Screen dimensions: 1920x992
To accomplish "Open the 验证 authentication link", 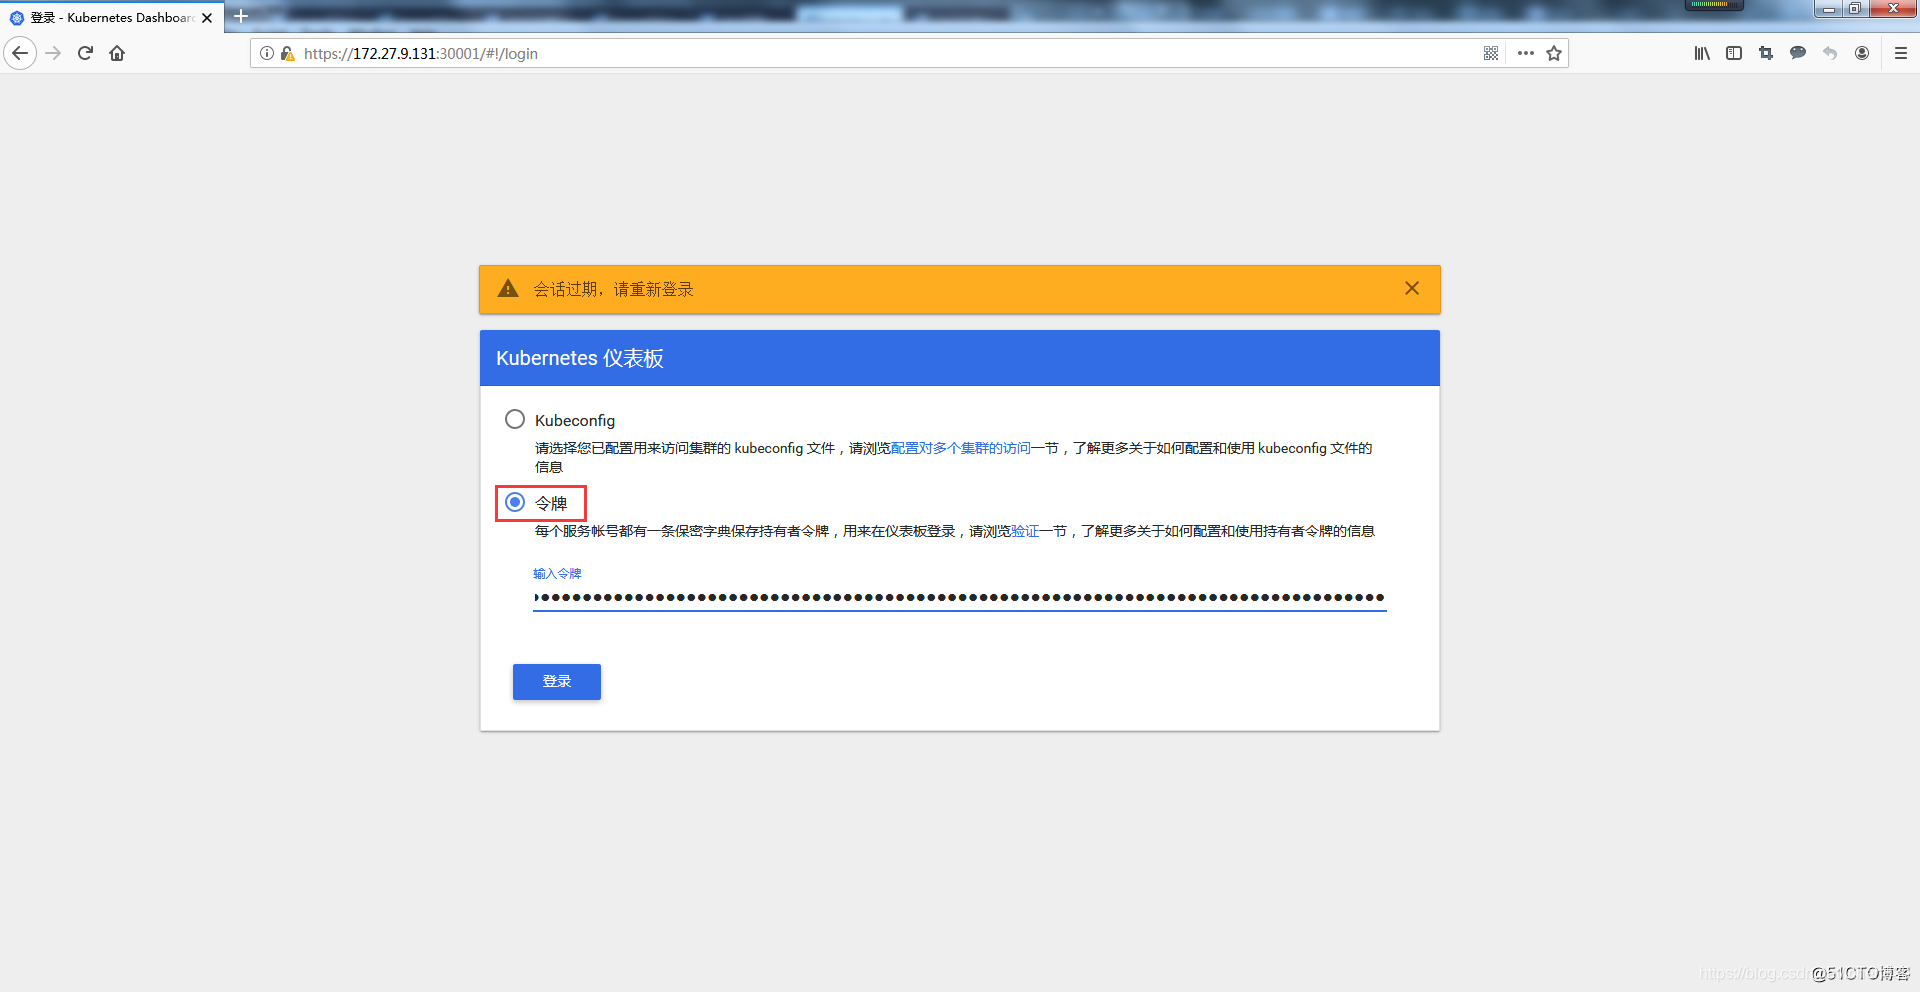I will click(1026, 531).
